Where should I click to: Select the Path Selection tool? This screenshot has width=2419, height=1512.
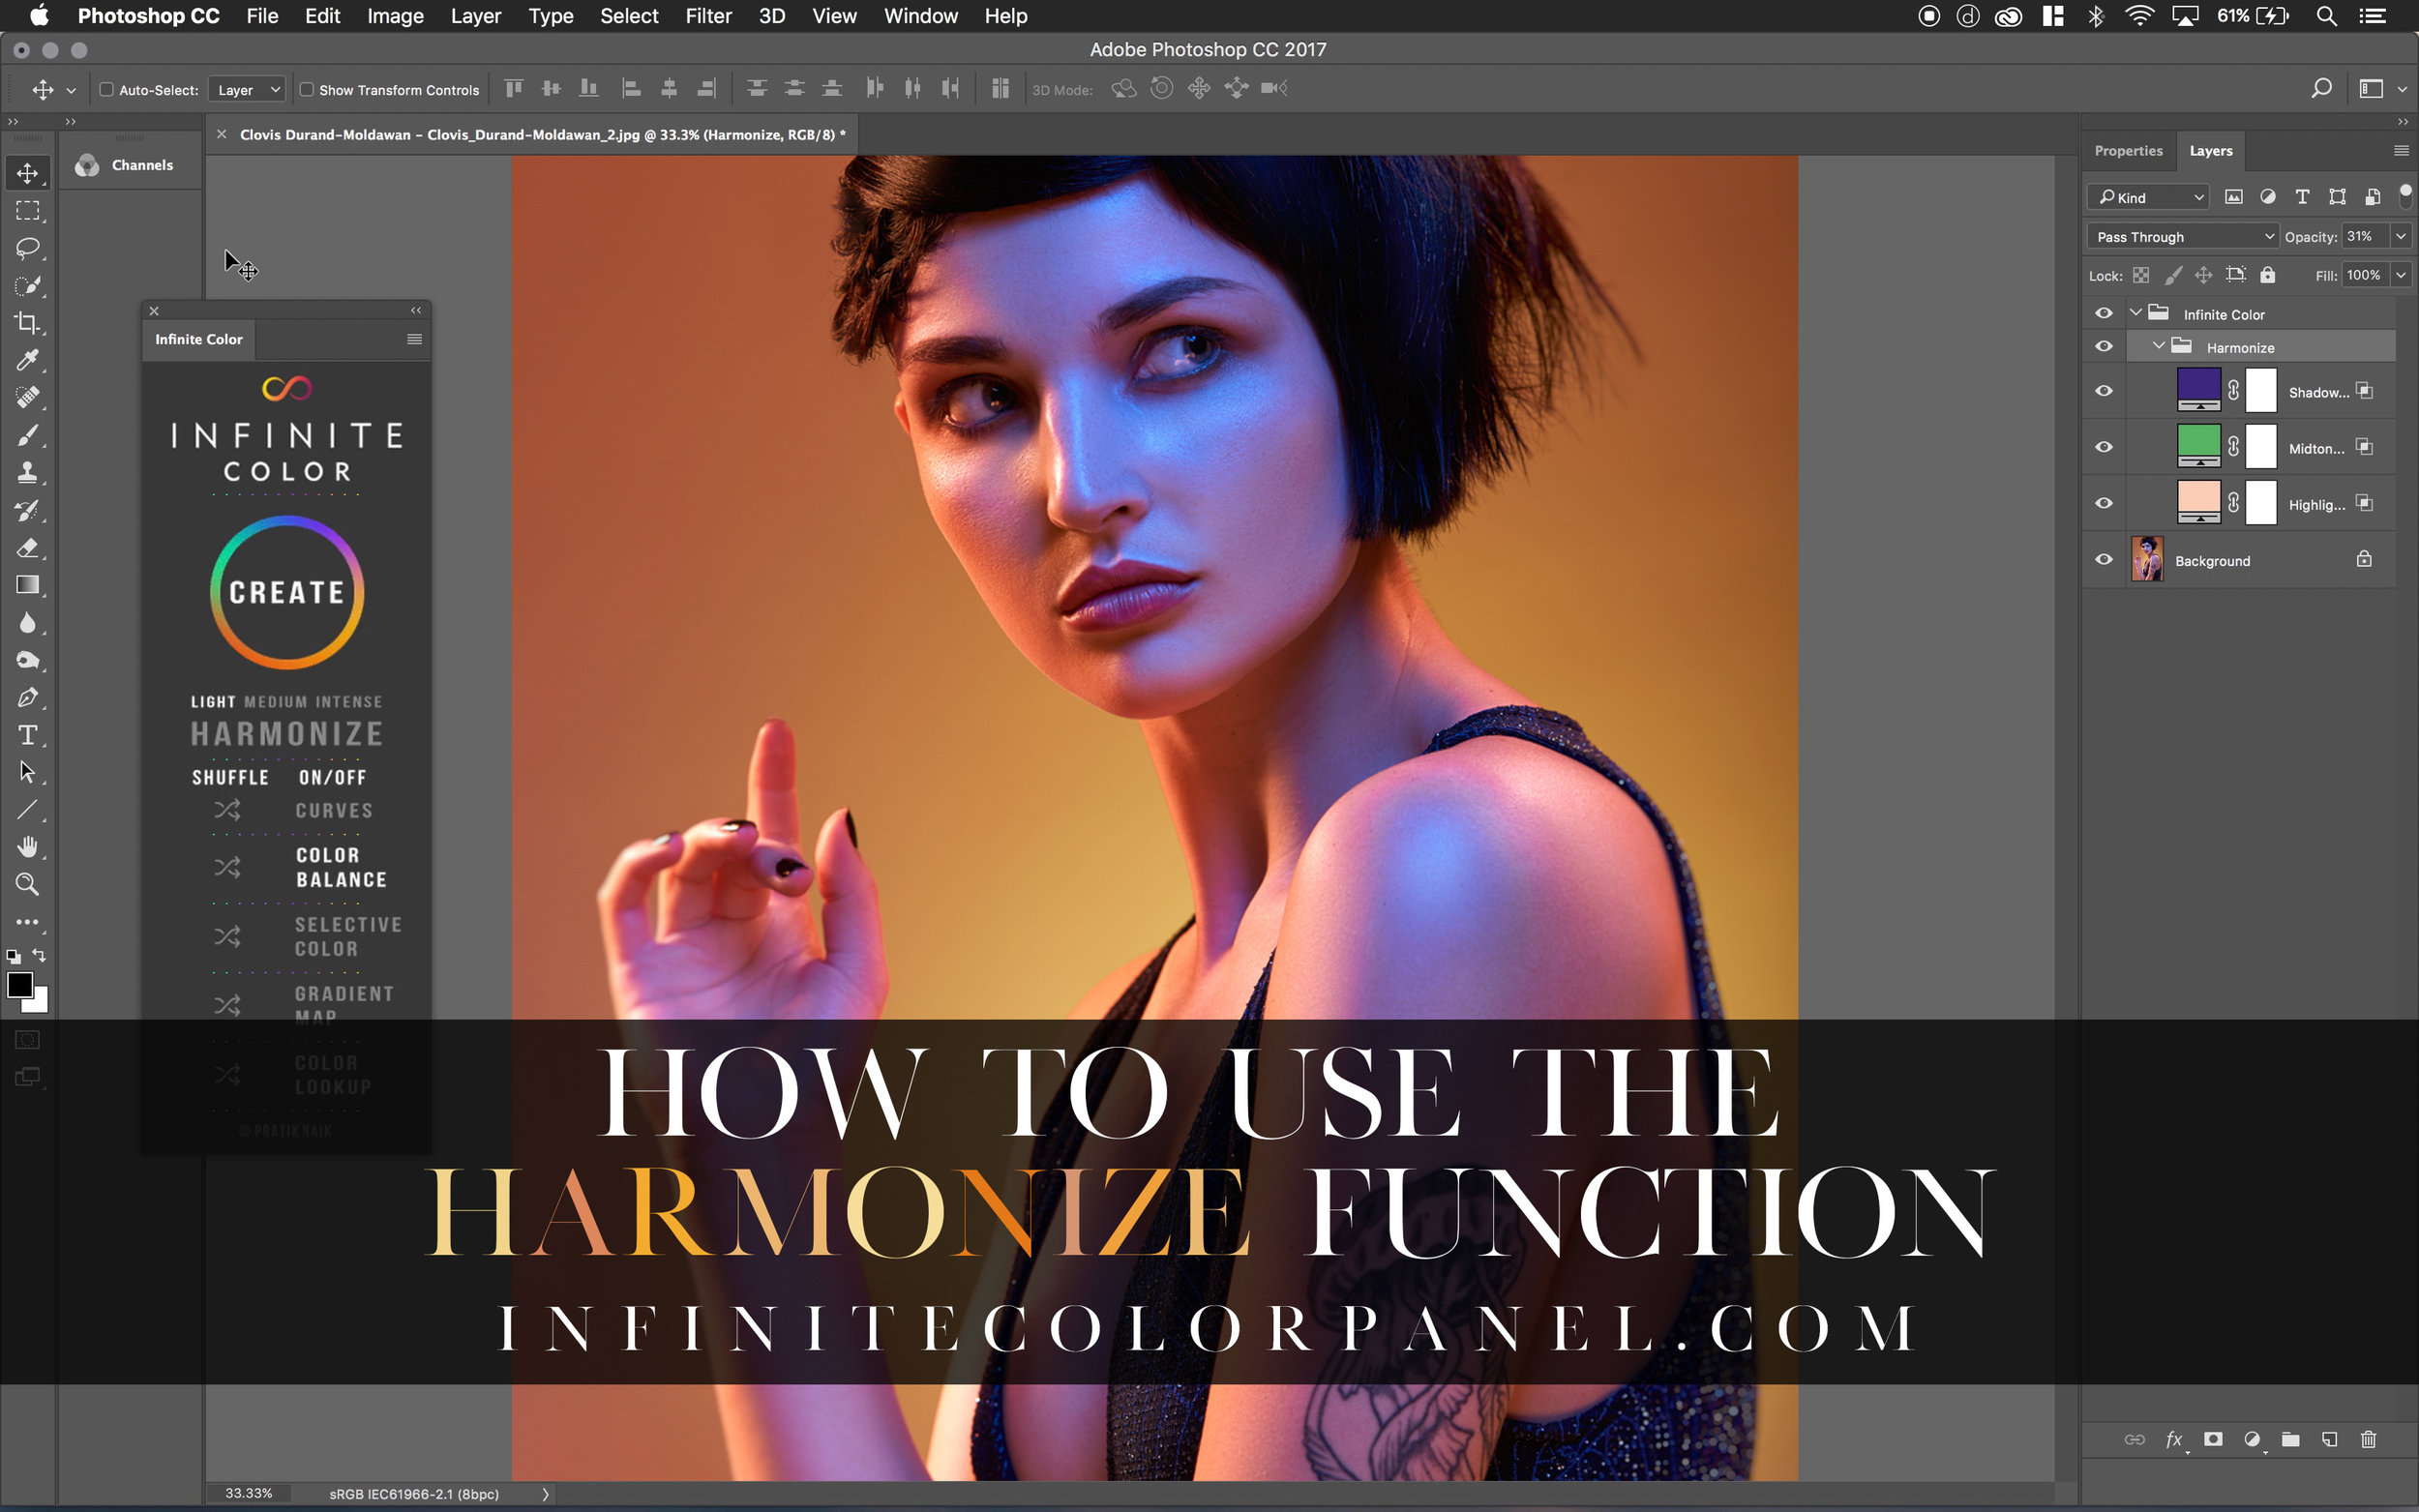pos(28,772)
